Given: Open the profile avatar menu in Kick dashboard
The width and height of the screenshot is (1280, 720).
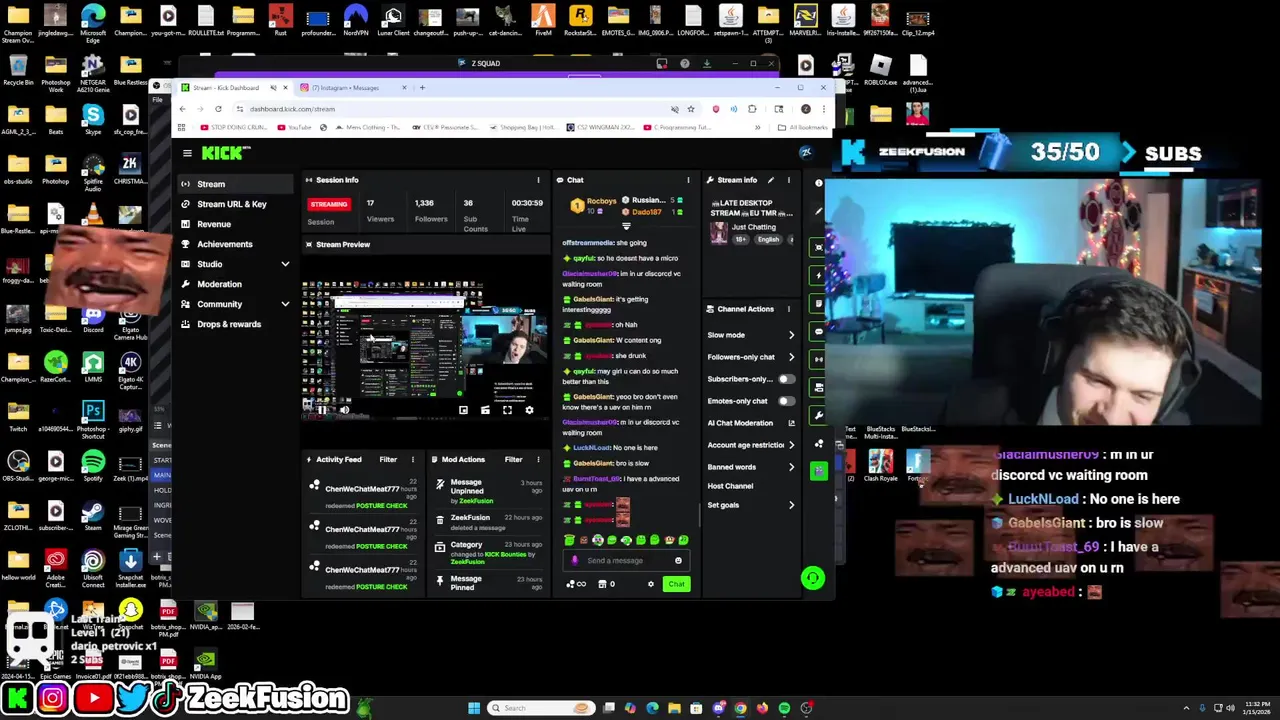Looking at the screenshot, I should coord(806,152).
